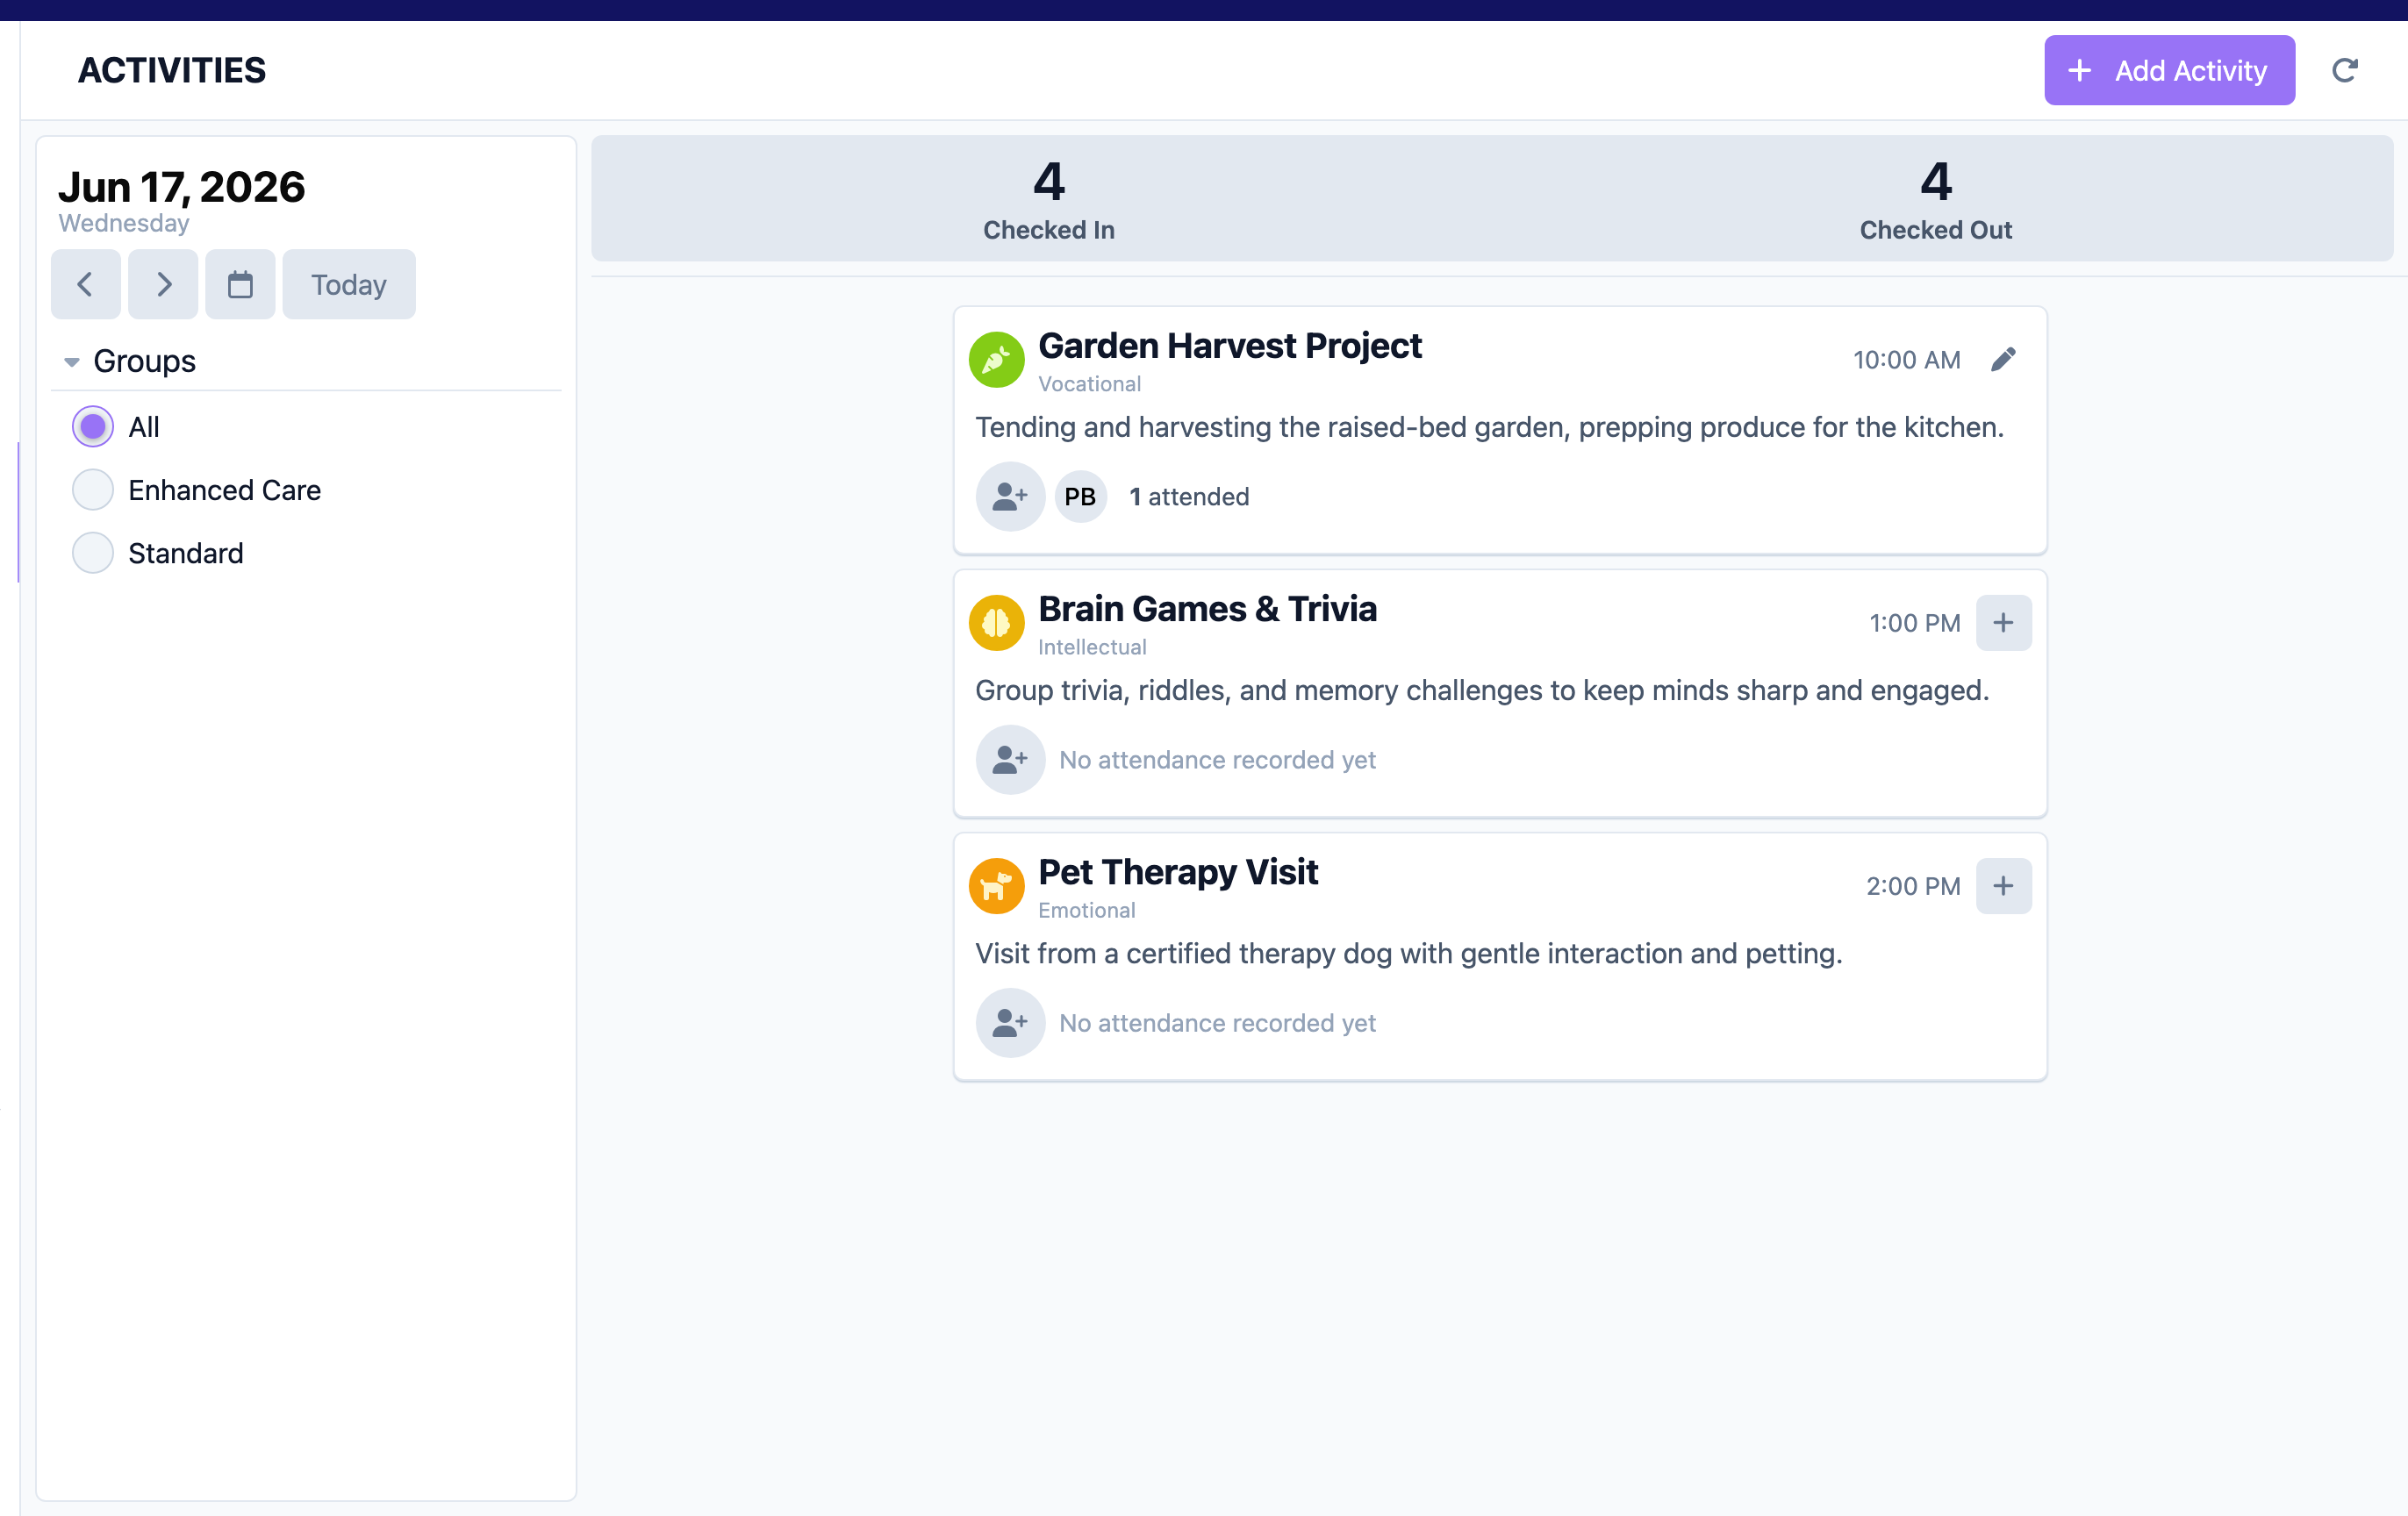The width and height of the screenshot is (2408, 1516).
Task: Click the 2:00 PM time label
Action: click(x=1913, y=886)
